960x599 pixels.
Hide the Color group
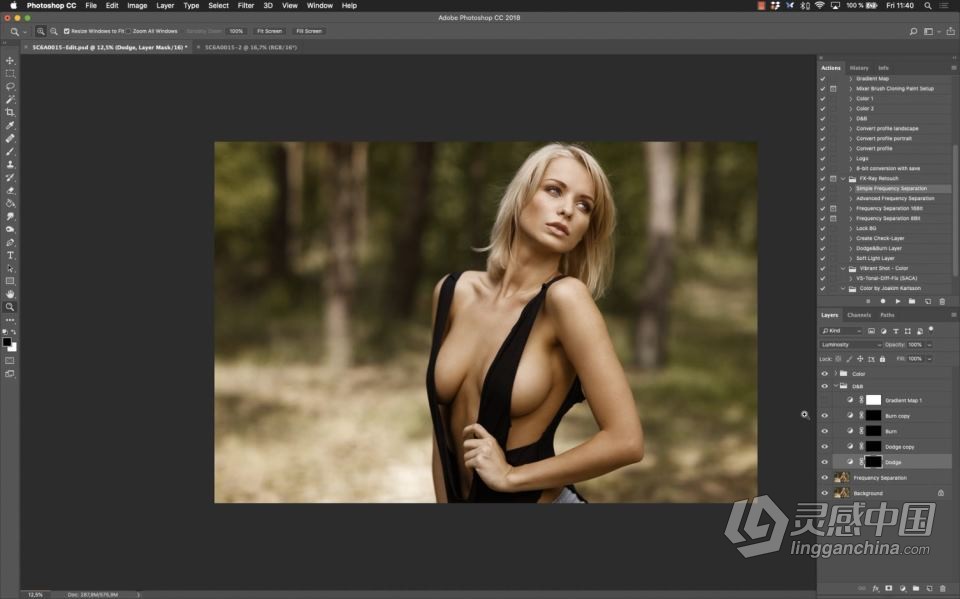click(825, 374)
